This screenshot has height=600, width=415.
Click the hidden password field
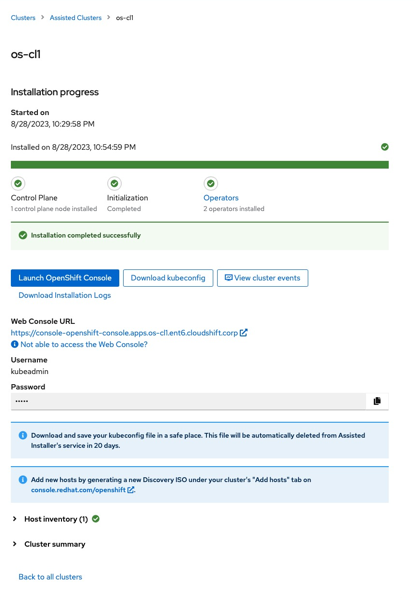point(188,401)
